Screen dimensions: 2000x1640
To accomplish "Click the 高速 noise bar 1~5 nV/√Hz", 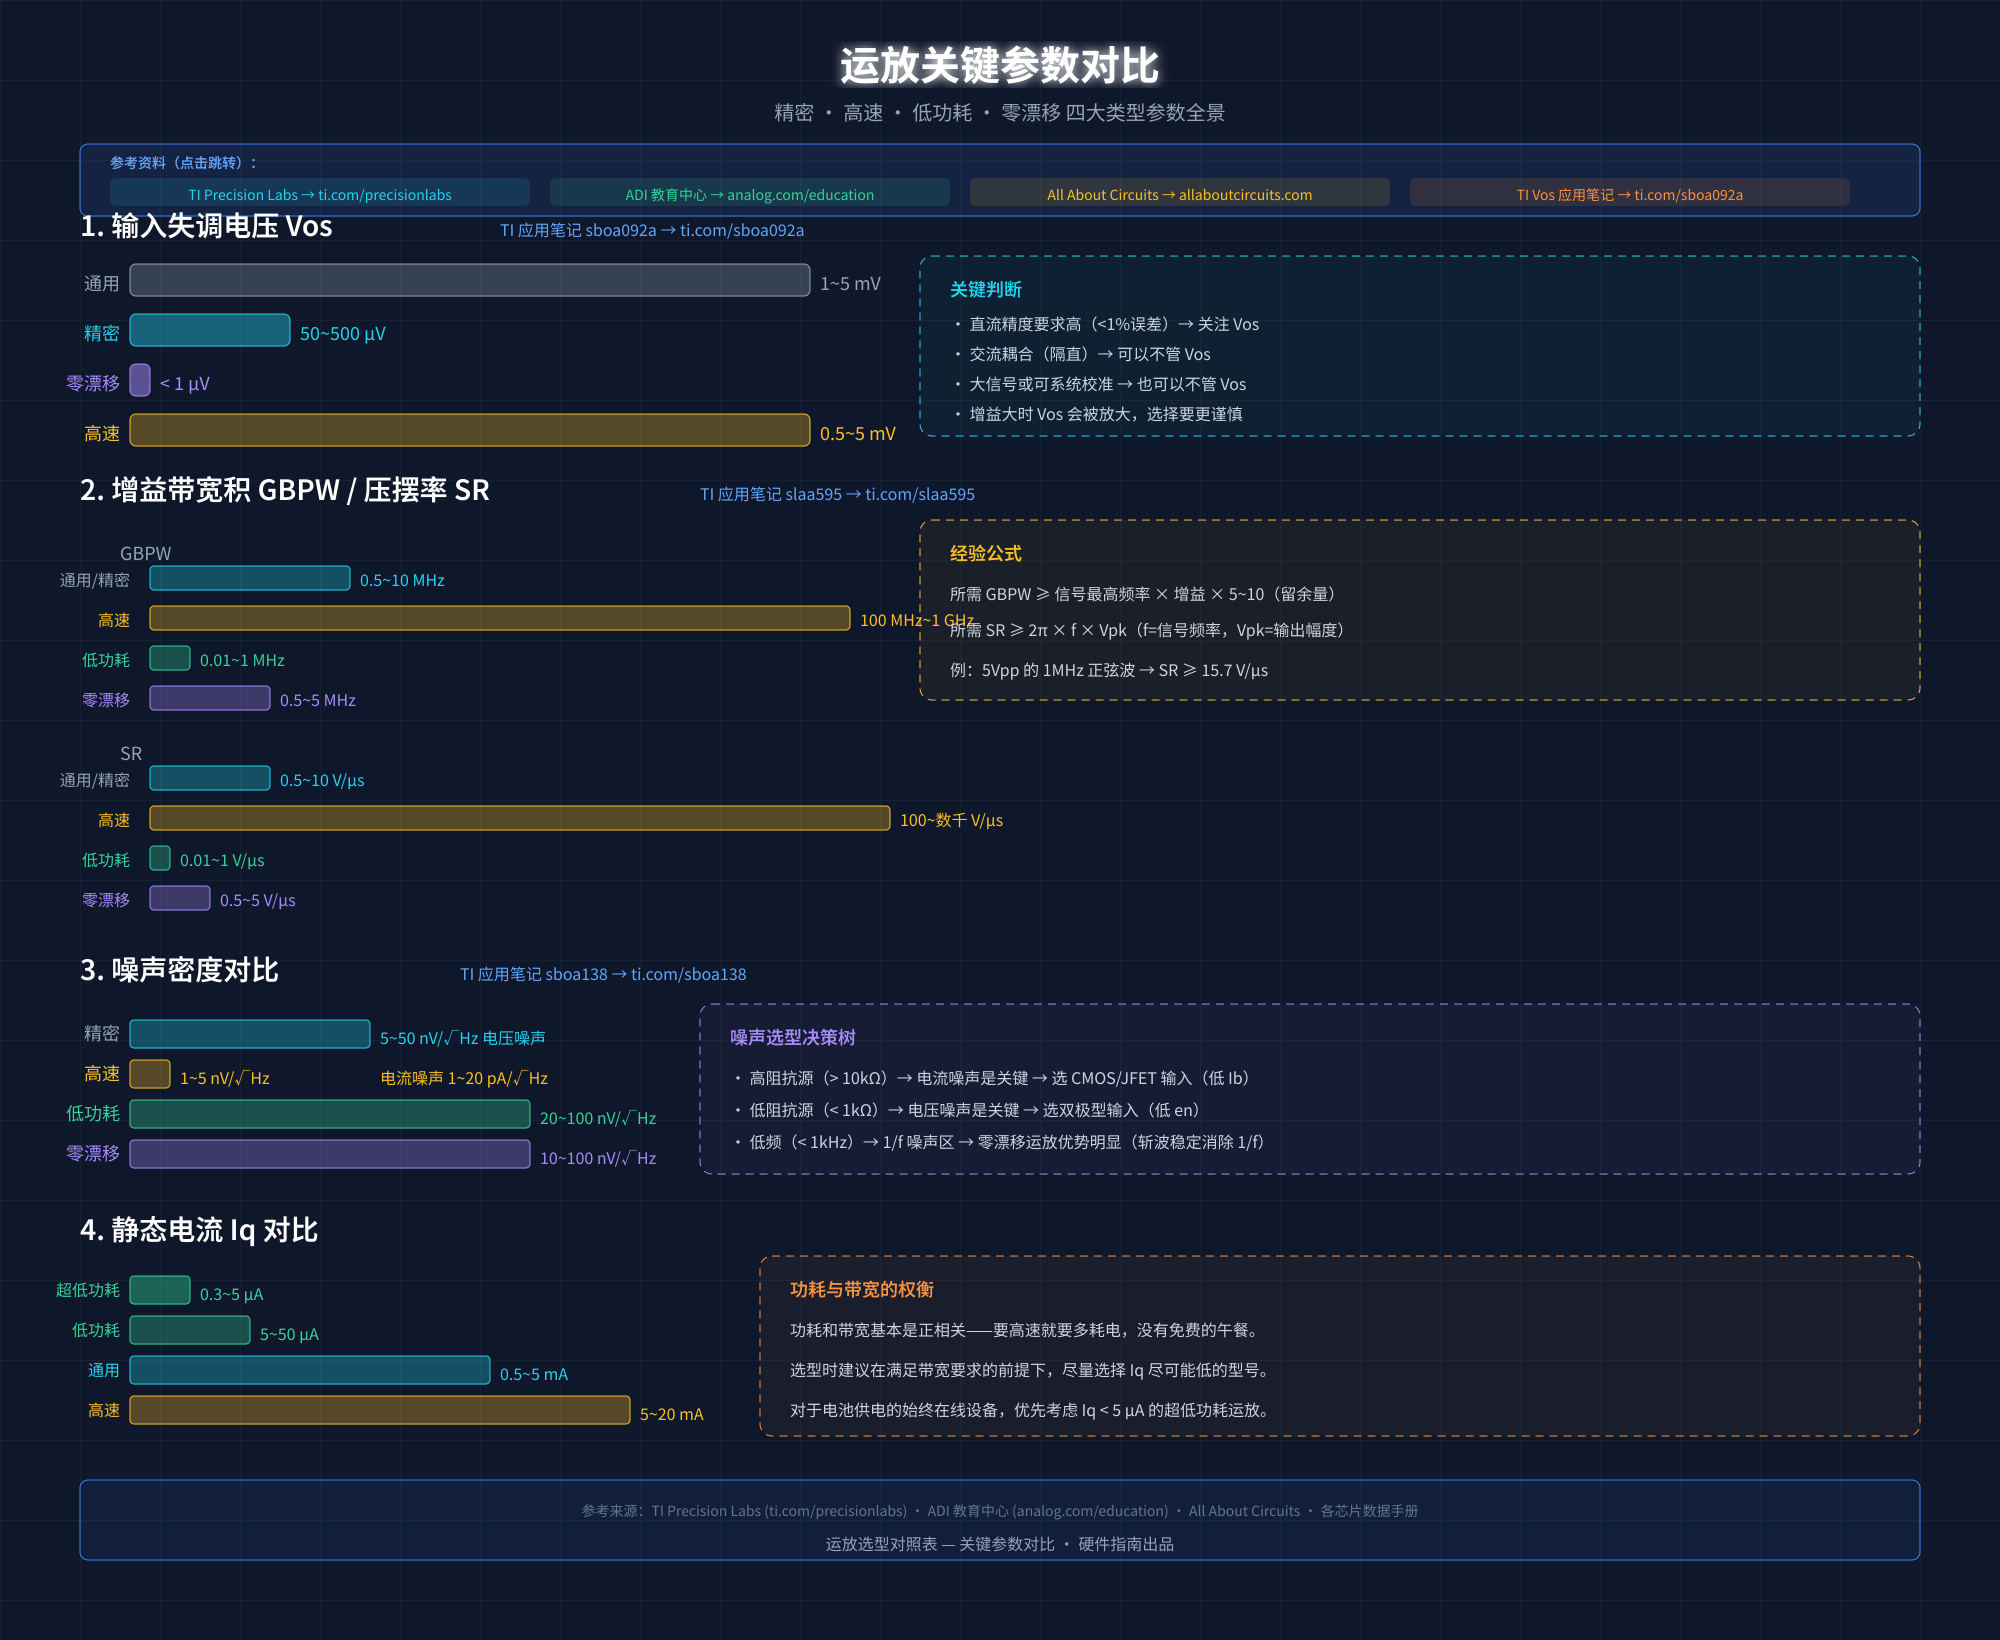I will coord(150,1074).
